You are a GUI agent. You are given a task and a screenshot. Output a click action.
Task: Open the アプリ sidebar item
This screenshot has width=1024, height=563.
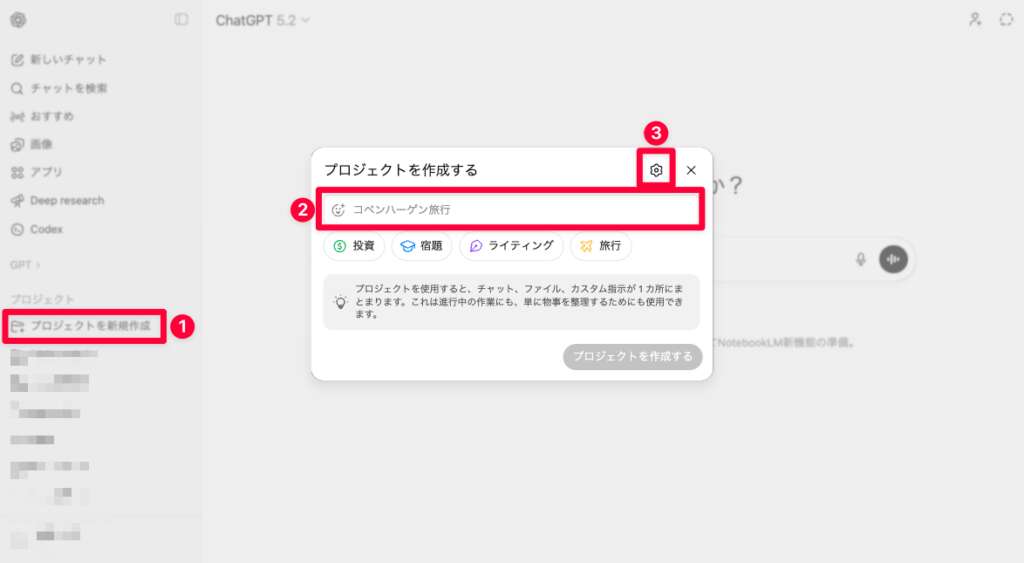(x=37, y=172)
